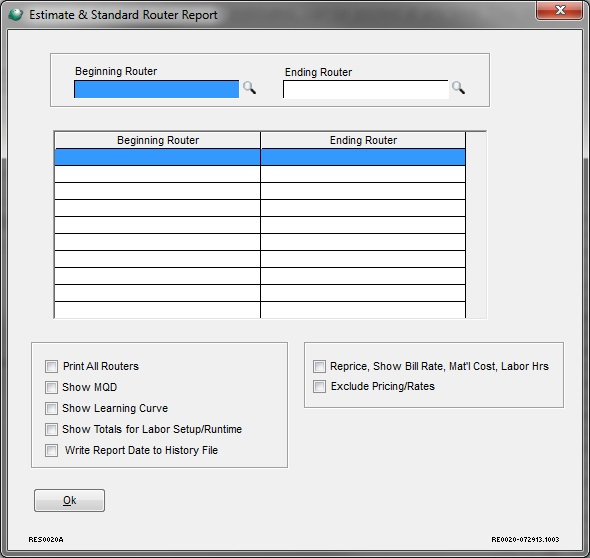Screen dimensions: 590x558
Task: Check Show Learning Curve option
Action: [51, 408]
